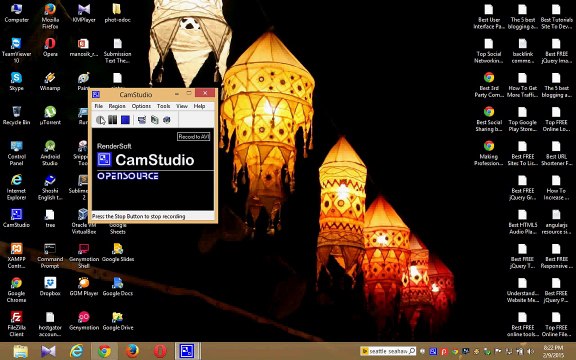
Task: Open File Explorer from the taskbar
Action: coord(21,351)
